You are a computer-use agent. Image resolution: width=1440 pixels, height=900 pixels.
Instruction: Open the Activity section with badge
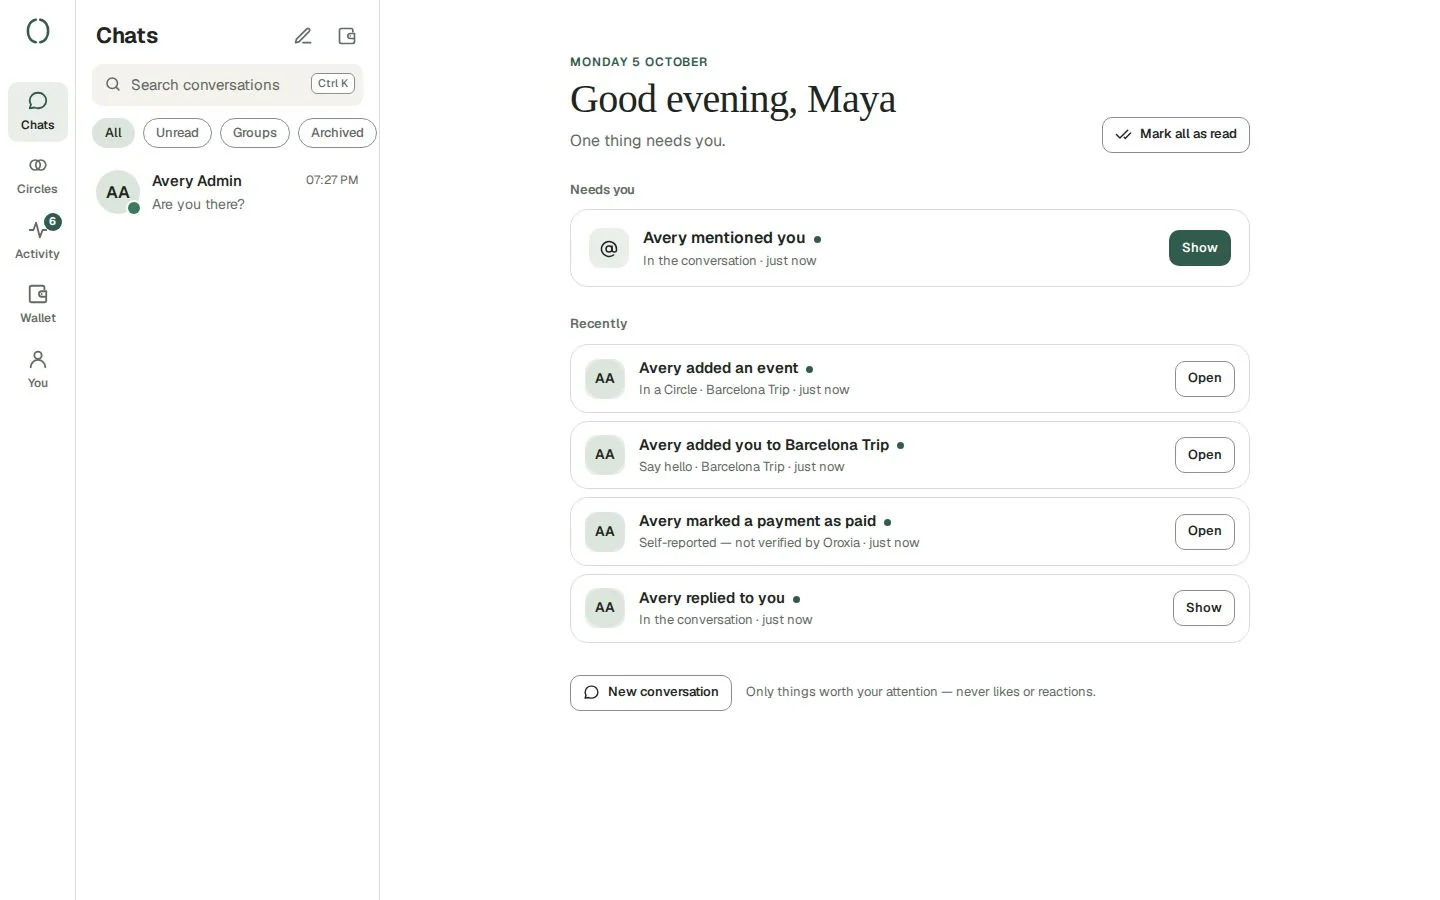[x=38, y=240]
